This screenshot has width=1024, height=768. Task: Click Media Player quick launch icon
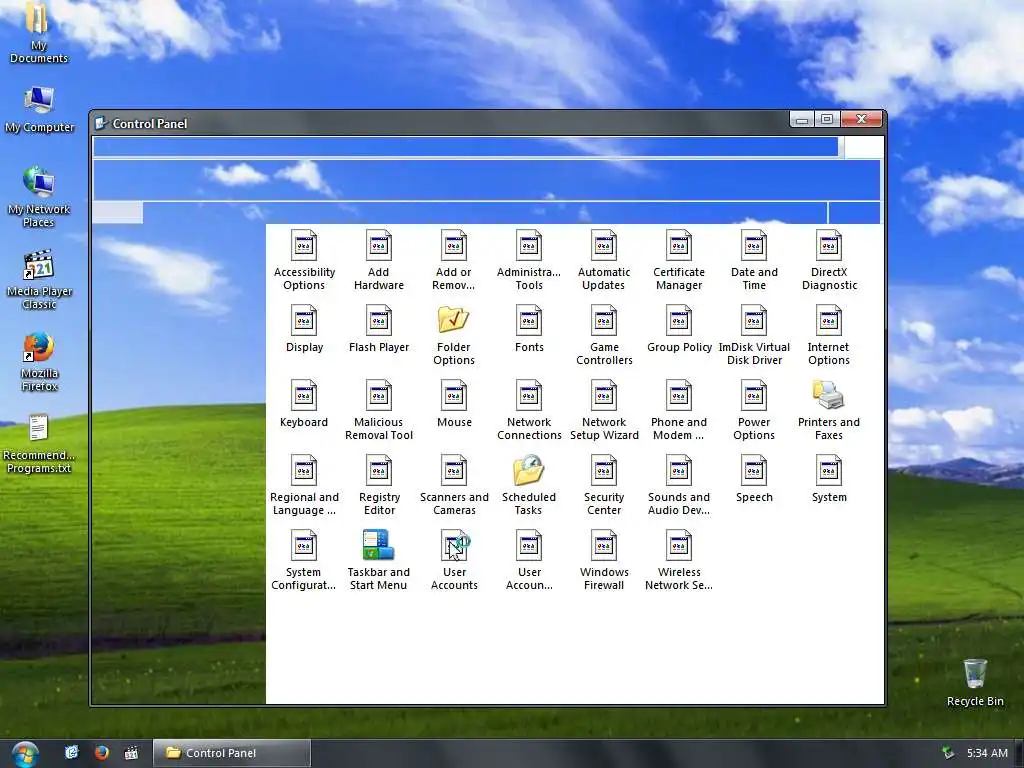pos(131,753)
